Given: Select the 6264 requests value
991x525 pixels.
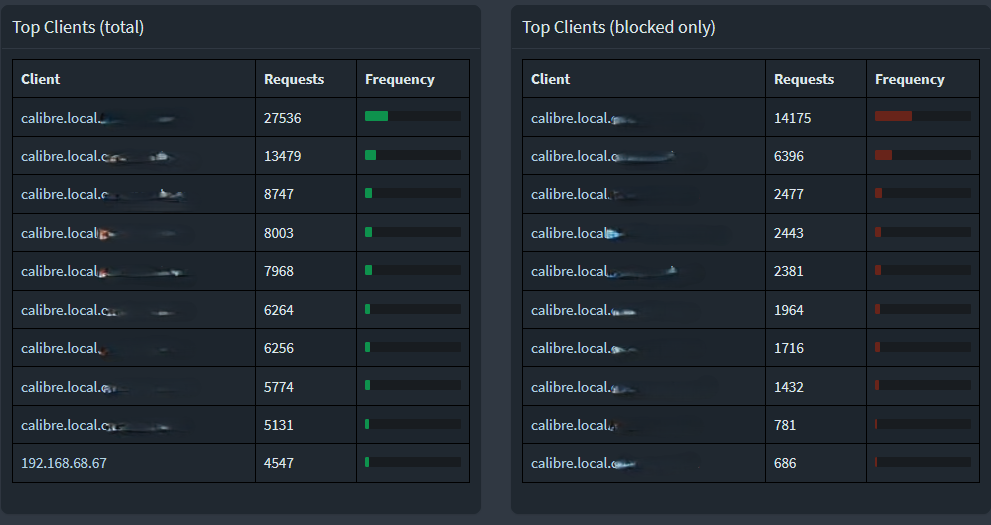Looking at the screenshot, I should coord(279,310).
